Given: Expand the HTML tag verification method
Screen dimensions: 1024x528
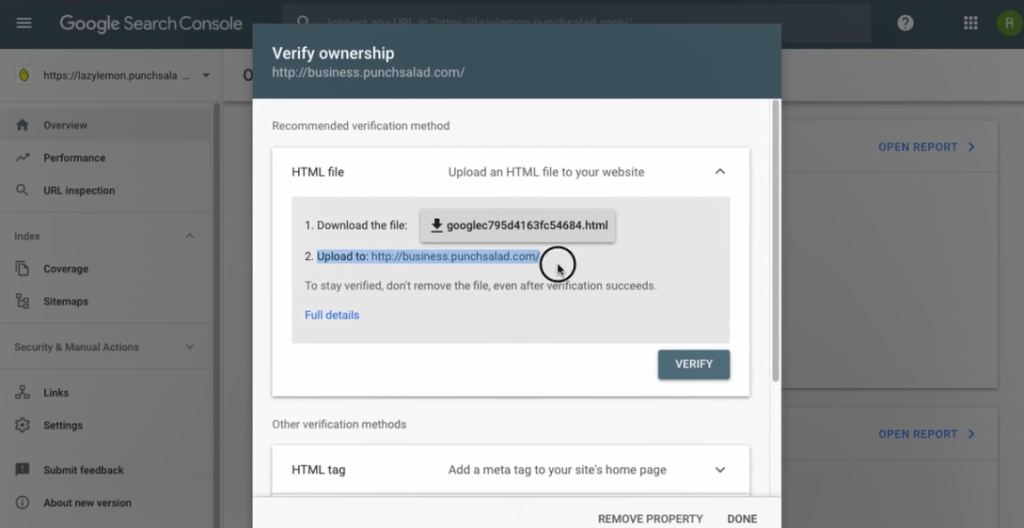Looking at the screenshot, I should click(x=720, y=470).
